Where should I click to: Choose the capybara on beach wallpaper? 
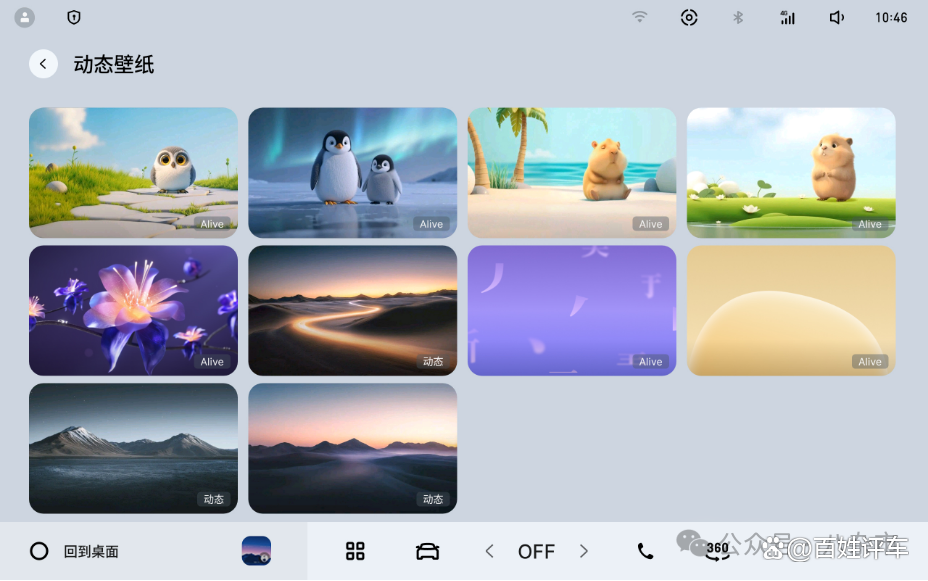tap(572, 173)
